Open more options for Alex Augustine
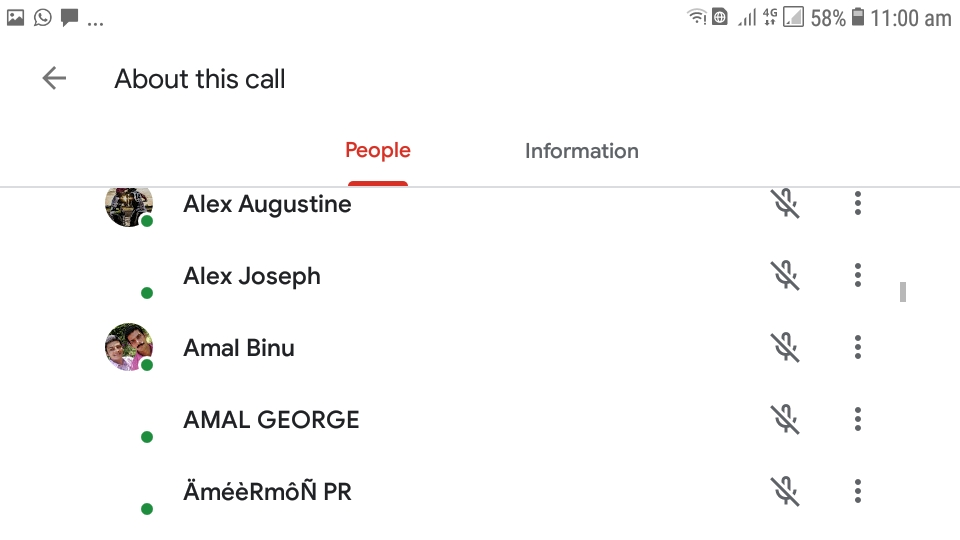Image resolution: width=960 pixels, height=540 pixels. click(858, 204)
